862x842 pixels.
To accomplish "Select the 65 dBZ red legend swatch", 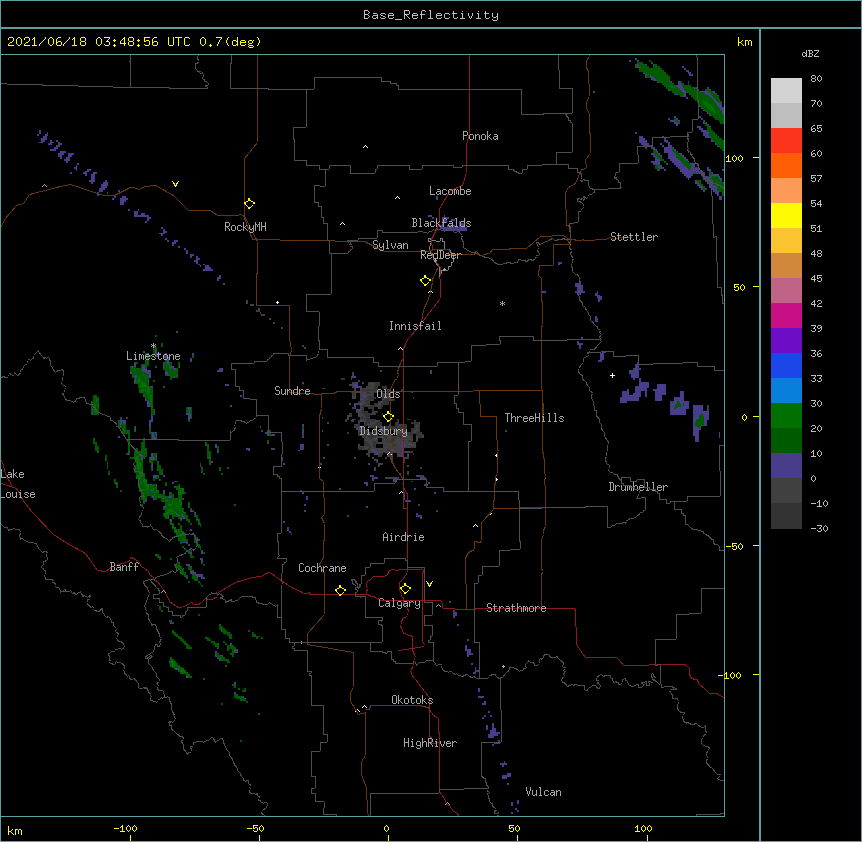I will click(786, 140).
